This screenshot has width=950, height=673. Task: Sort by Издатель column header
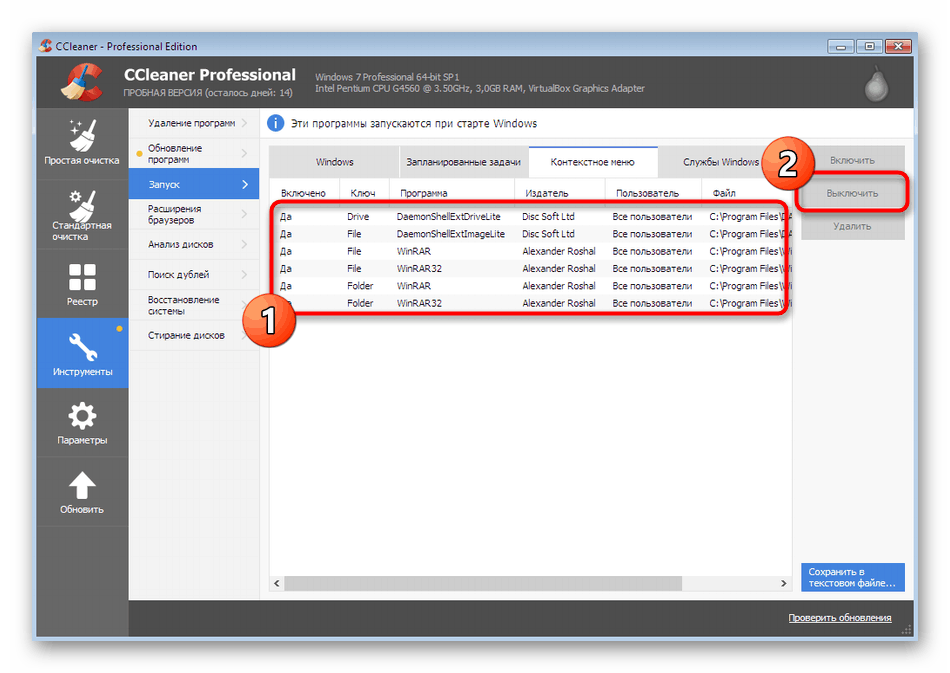click(x=559, y=193)
